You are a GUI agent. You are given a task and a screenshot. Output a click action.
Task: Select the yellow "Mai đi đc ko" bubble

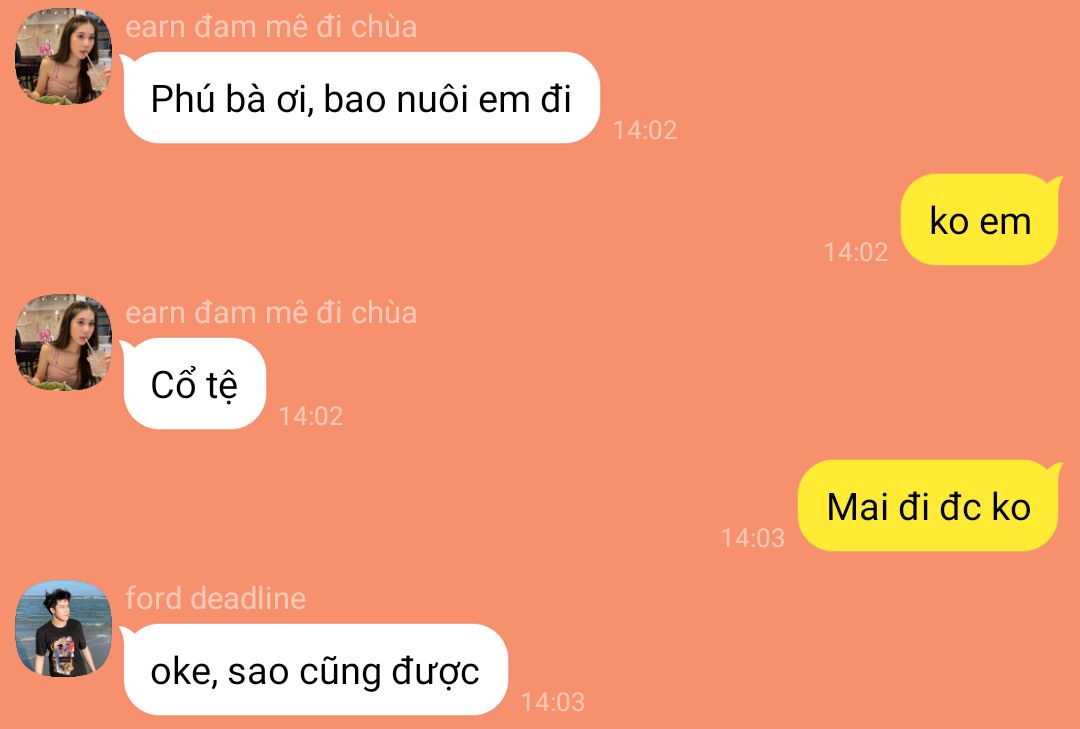tap(928, 506)
